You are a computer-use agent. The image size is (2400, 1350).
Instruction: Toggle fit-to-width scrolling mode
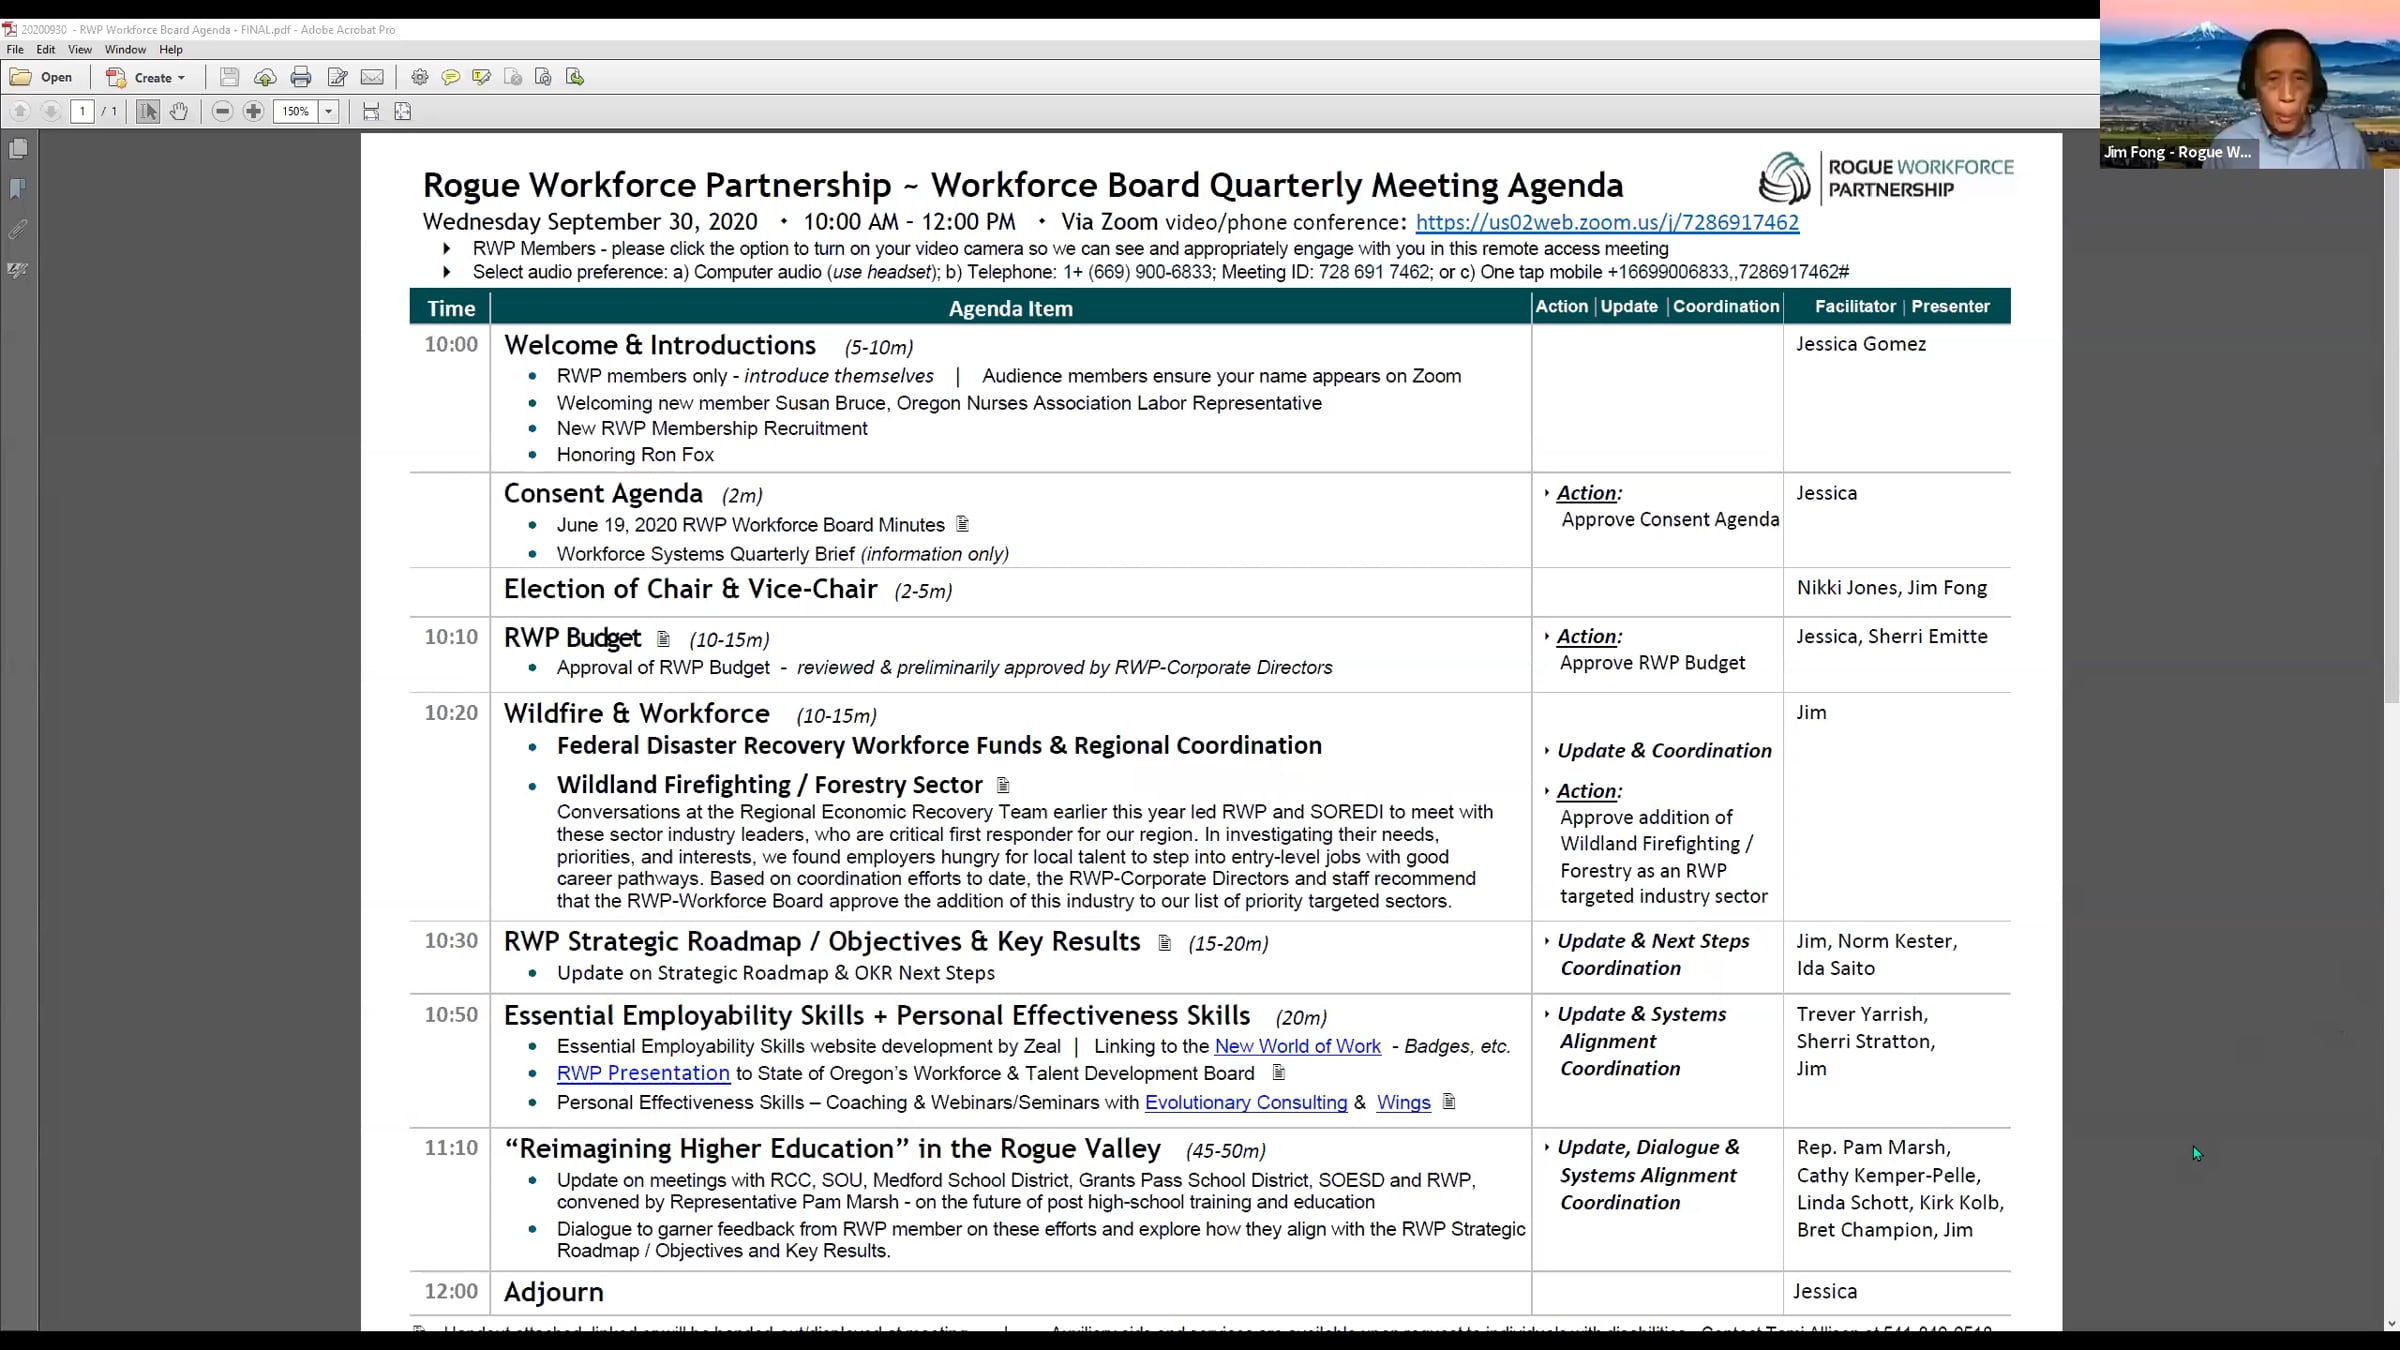coord(371,111)
